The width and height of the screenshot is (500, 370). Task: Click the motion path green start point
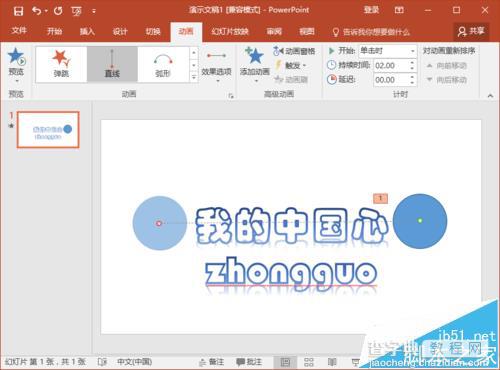[420, 220]
